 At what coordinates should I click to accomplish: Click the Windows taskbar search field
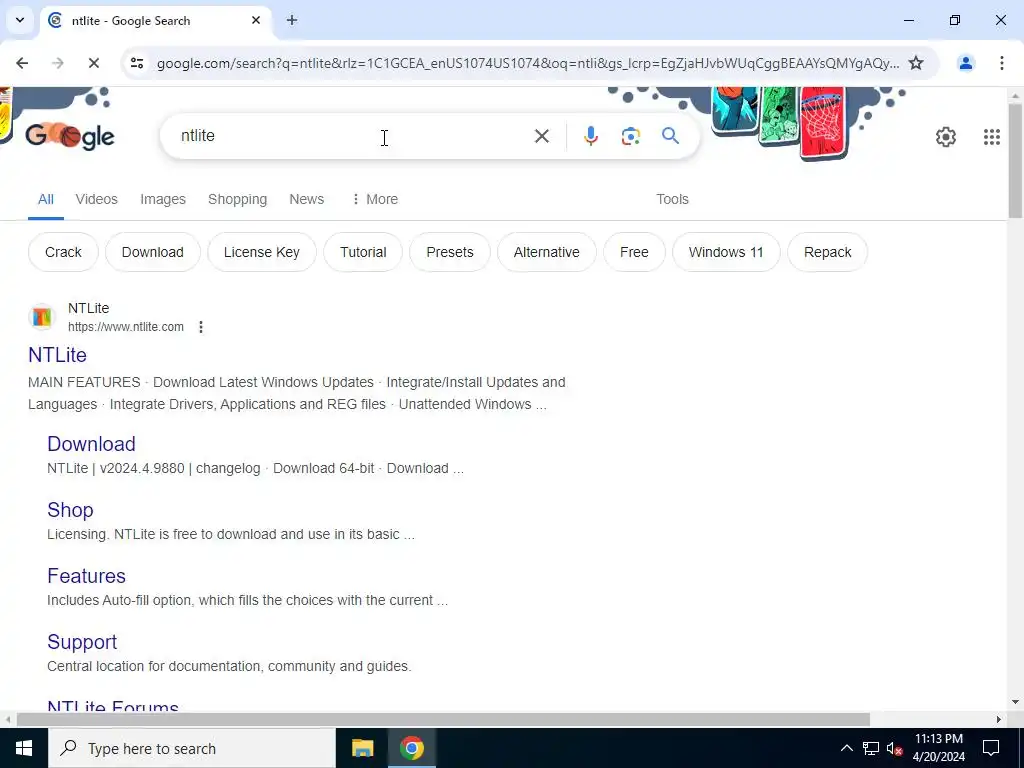(x=191, y=748)
